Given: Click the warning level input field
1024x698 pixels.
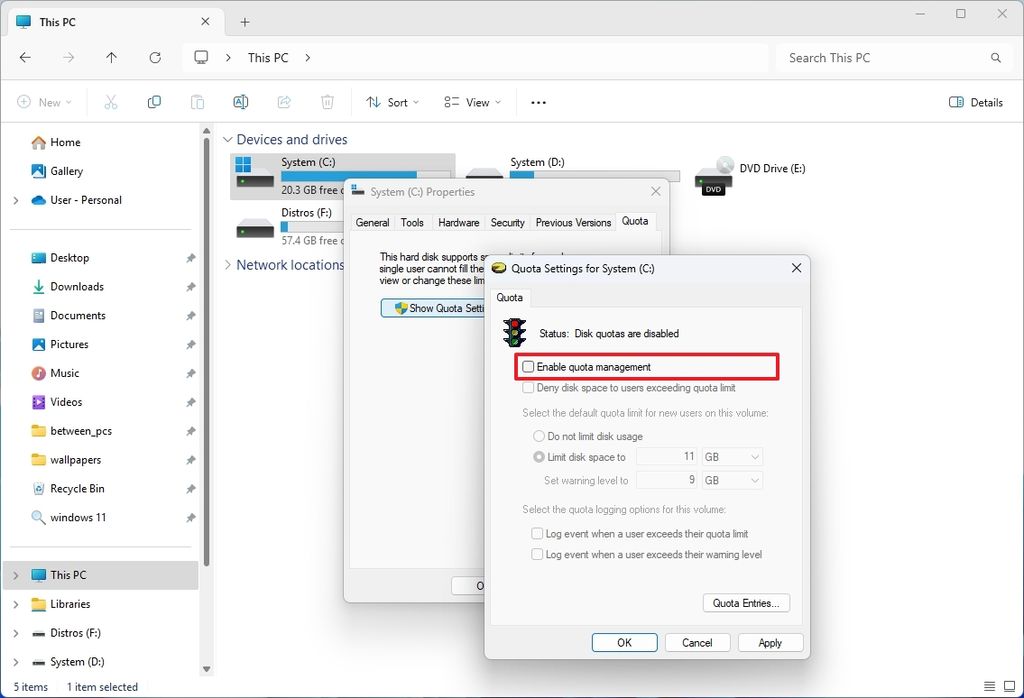Looking at the screenshot, I should coord(666,480).
